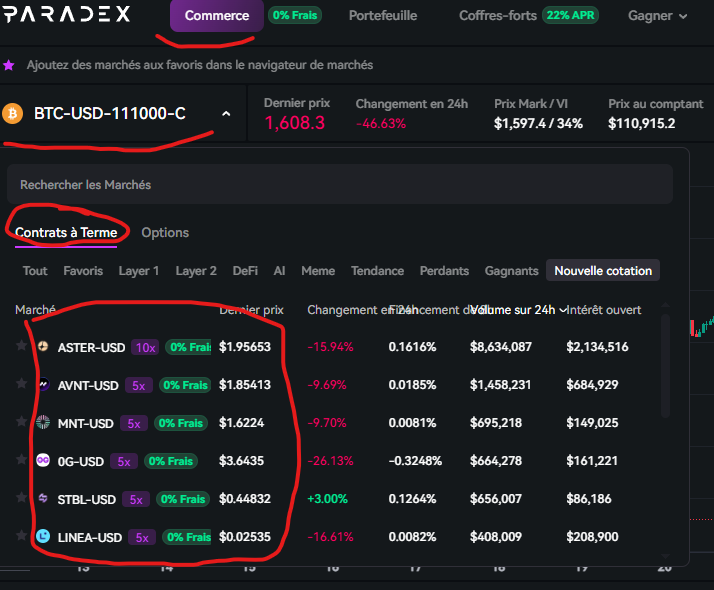Filter markets by Favoris
714x590 pixels.
point(83,271)
